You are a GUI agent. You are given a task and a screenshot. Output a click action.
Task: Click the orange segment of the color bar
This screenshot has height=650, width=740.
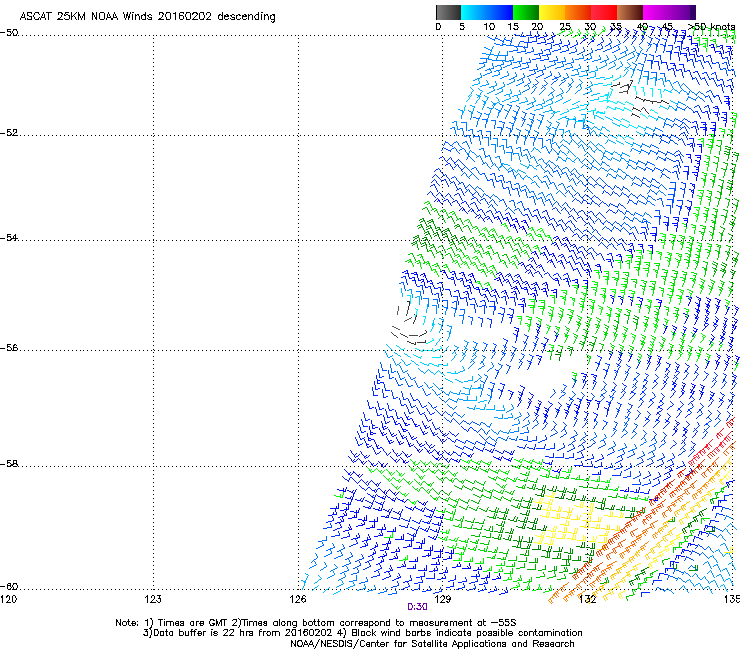(578, 12)
